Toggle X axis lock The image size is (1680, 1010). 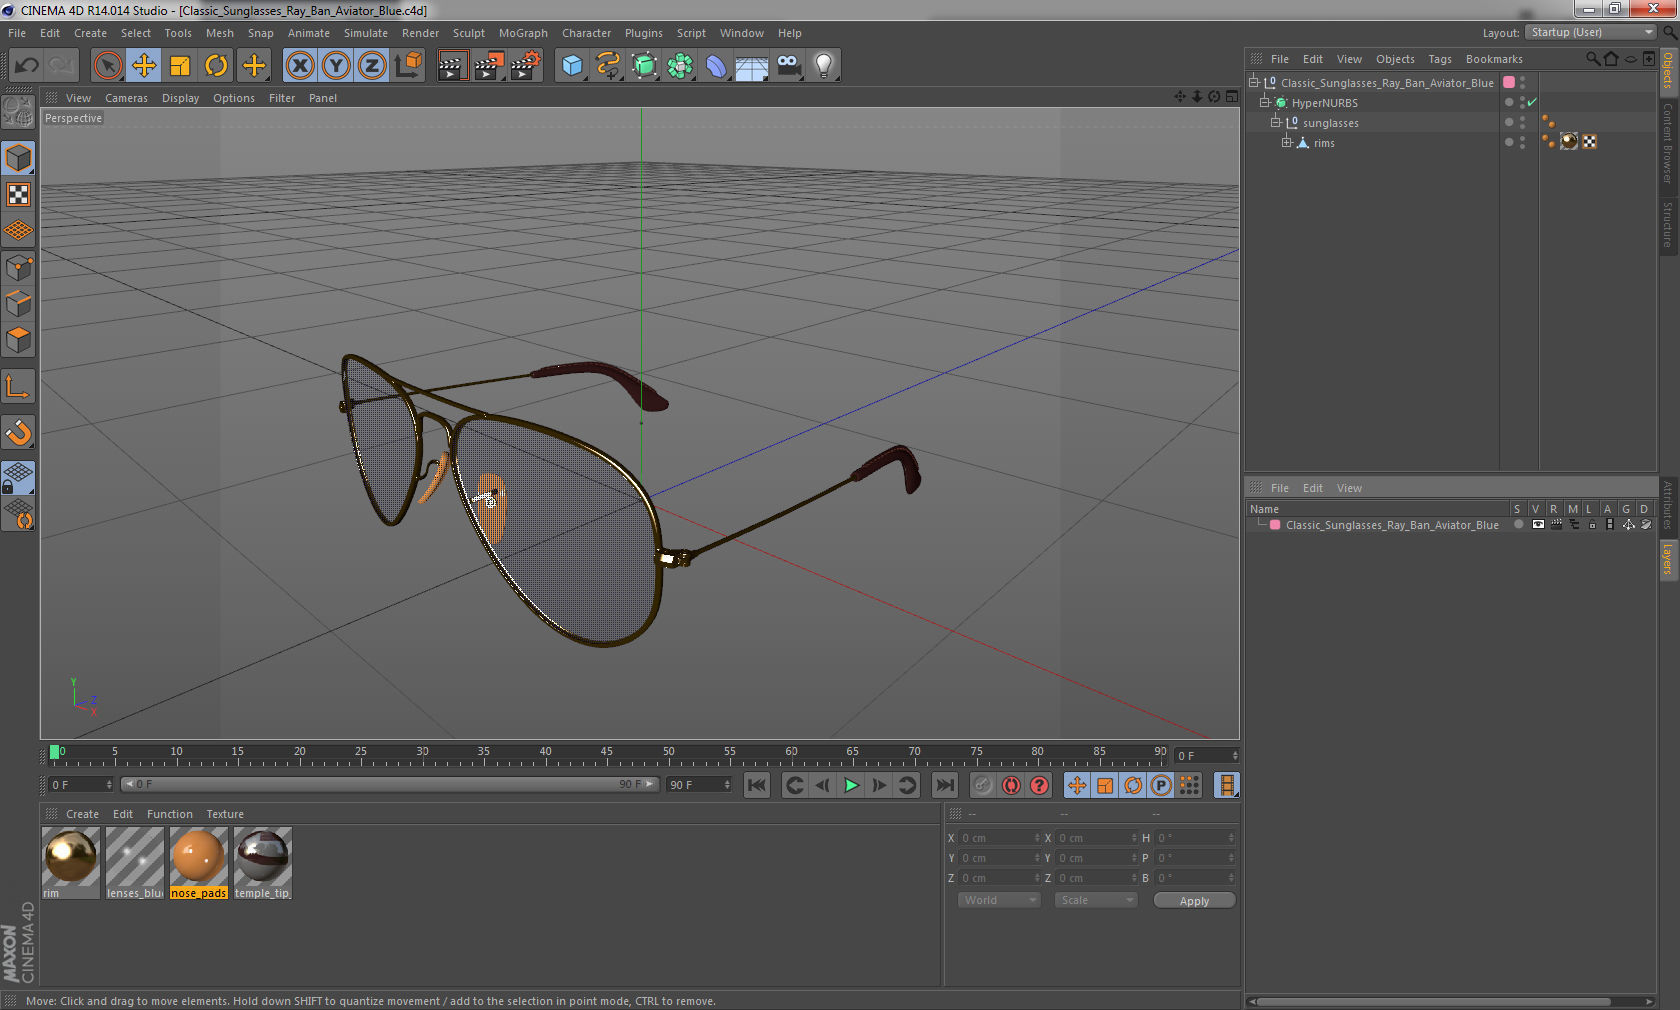tap(299, 66)
